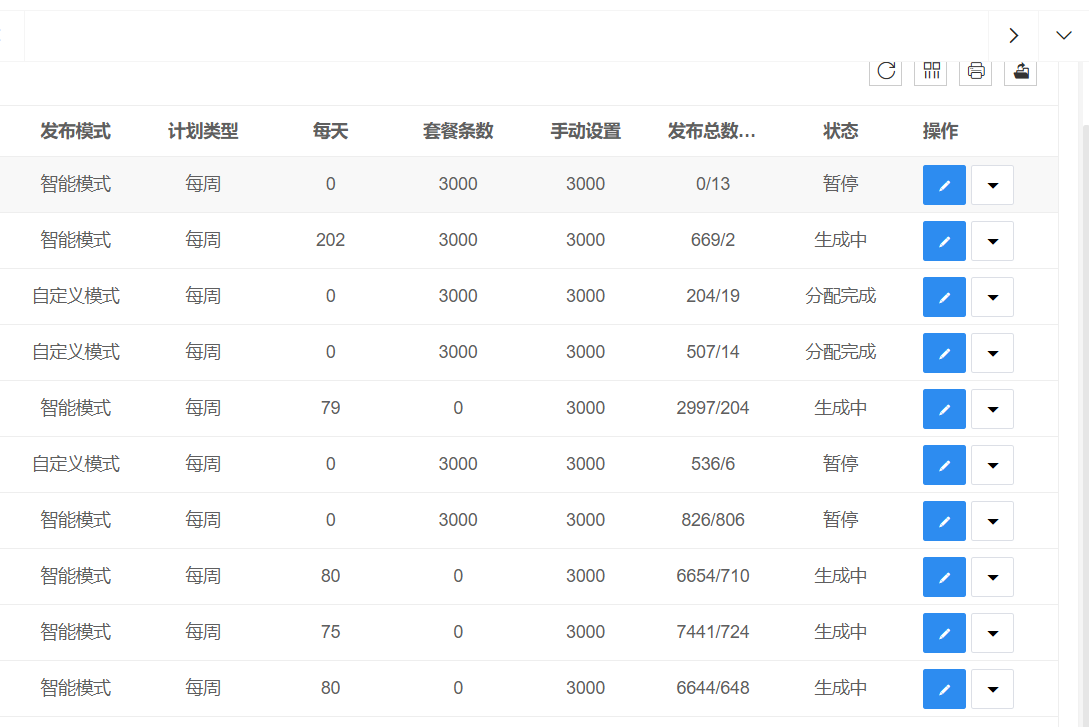Click the 状态 column header
The width and height of the screenshot is (1089, 727).
(840, 131)
